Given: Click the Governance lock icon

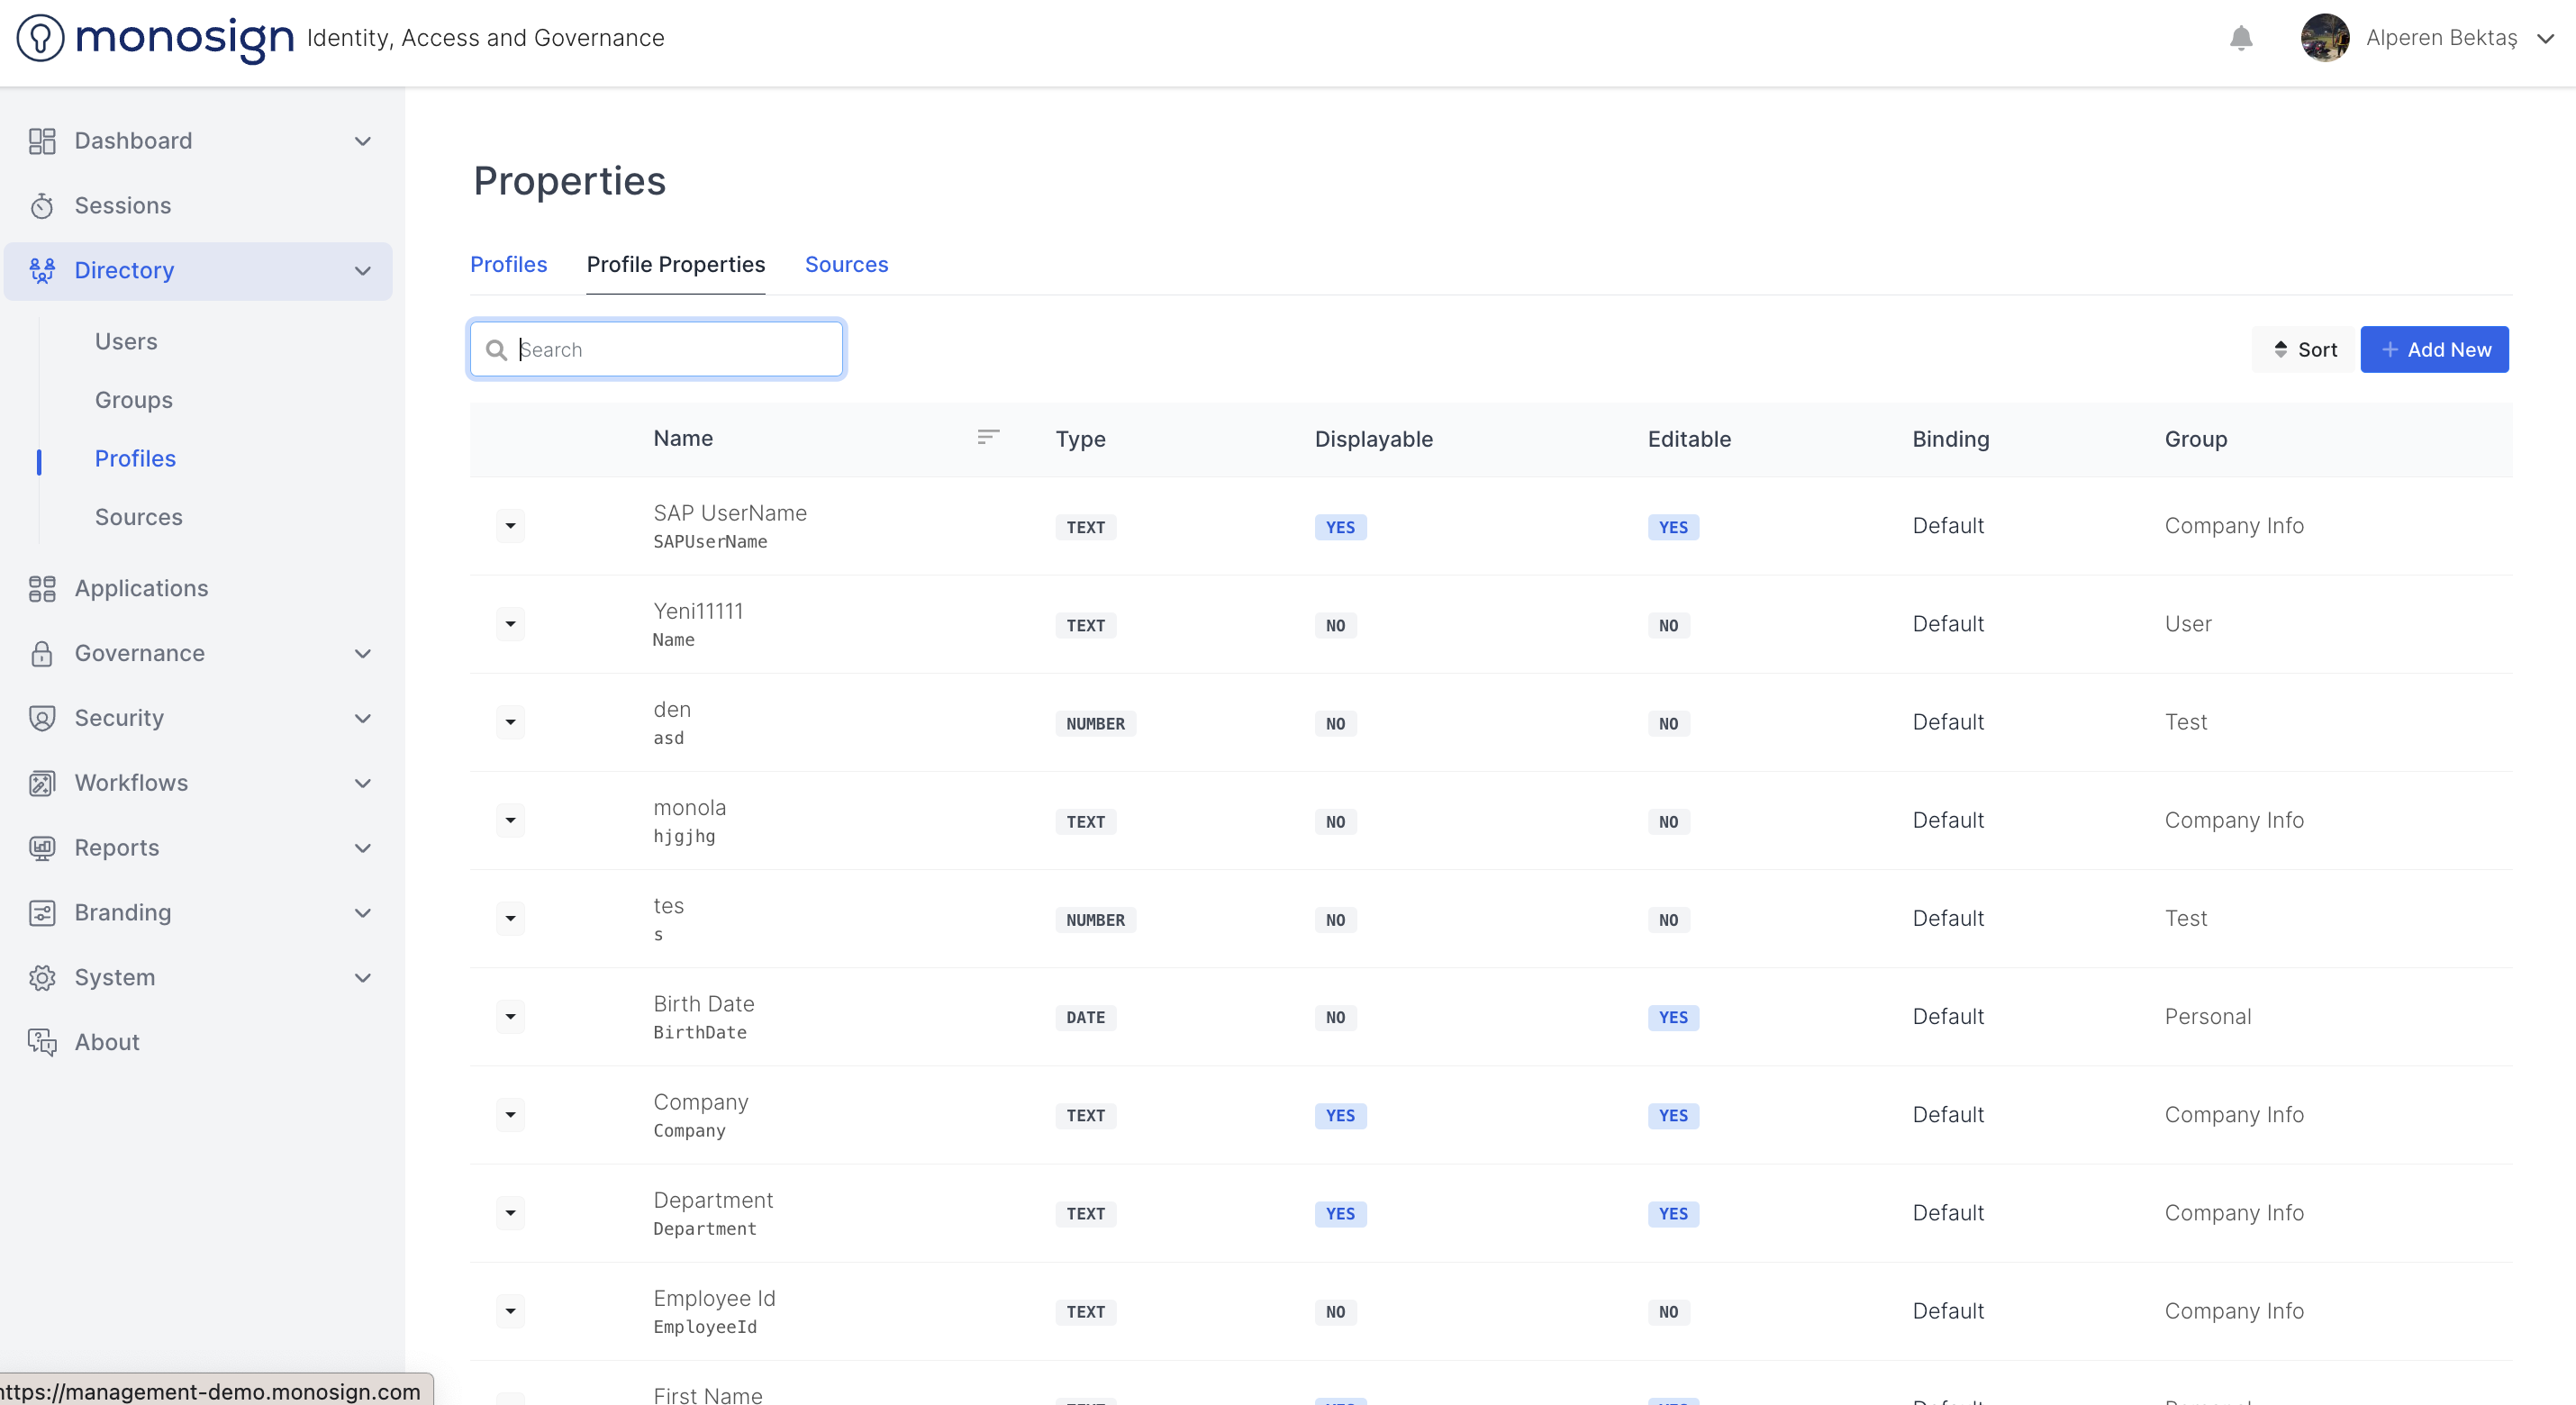Looking at the screenshot, I should [41, 654].
